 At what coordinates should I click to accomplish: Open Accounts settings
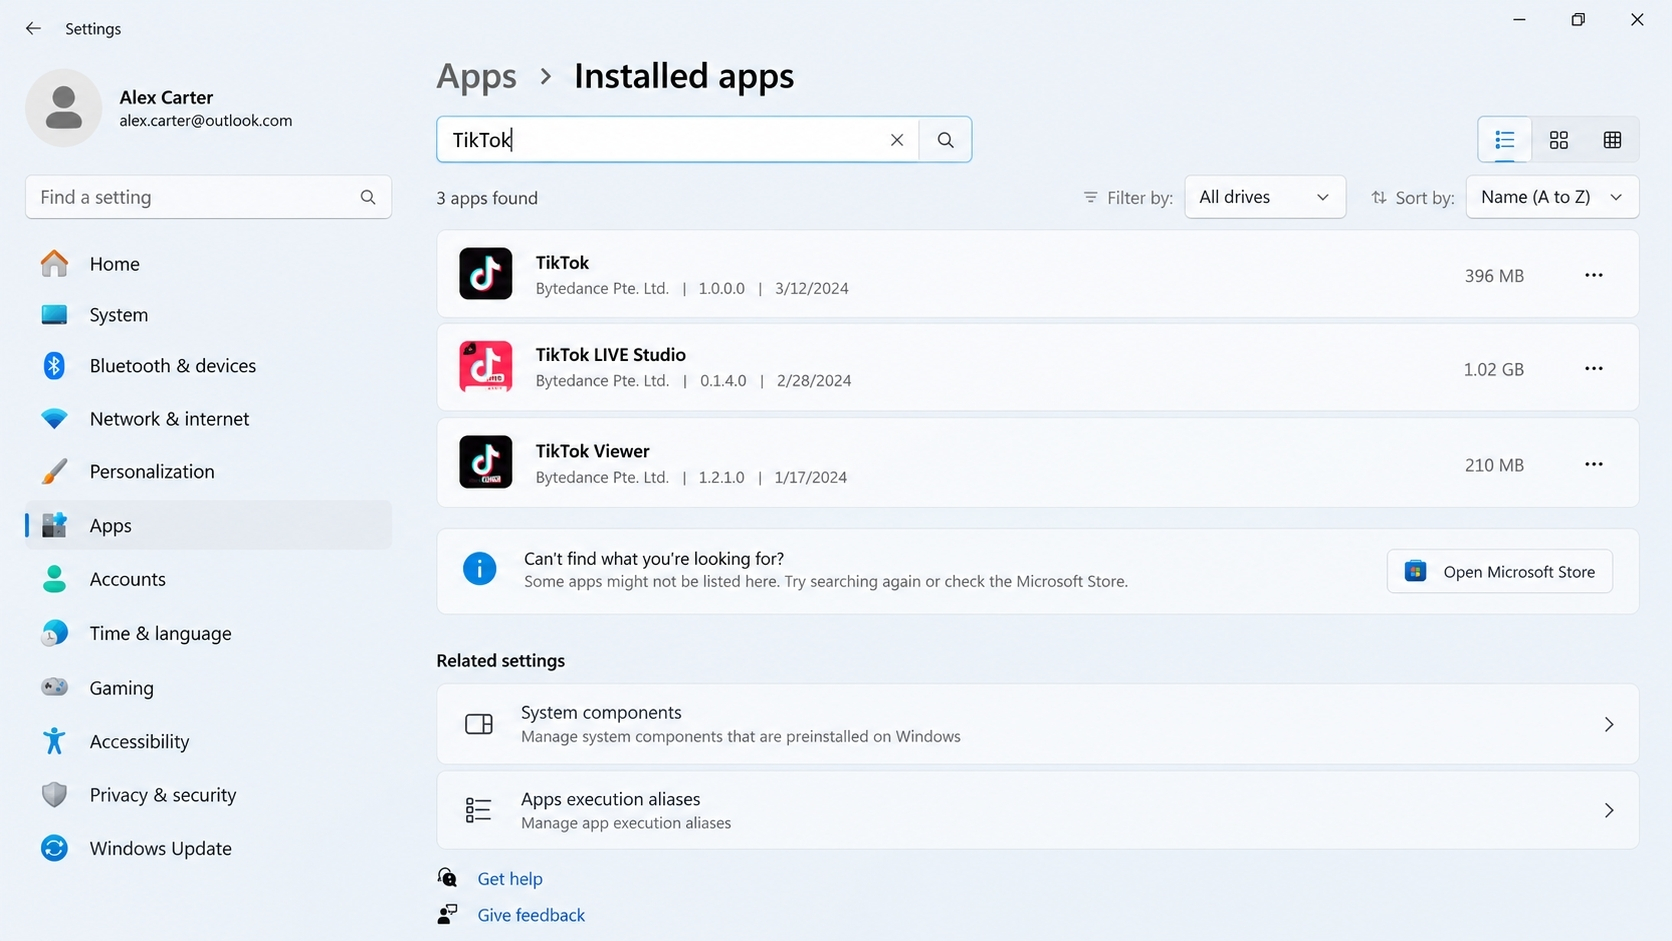pyautogui.click(x=208, y=579)
